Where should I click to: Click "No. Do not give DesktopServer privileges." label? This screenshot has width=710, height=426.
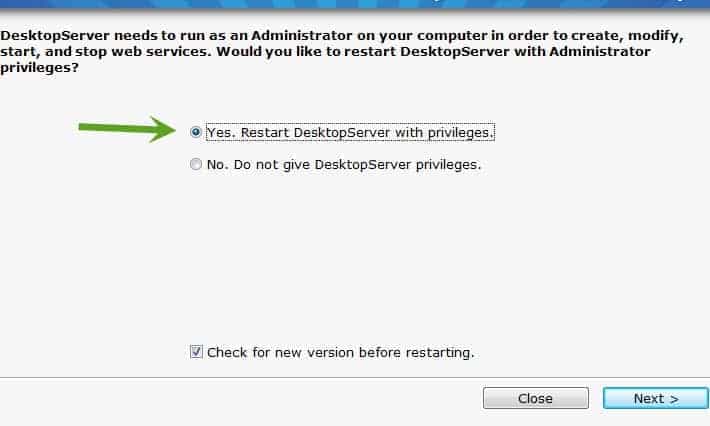coord(344,164)
